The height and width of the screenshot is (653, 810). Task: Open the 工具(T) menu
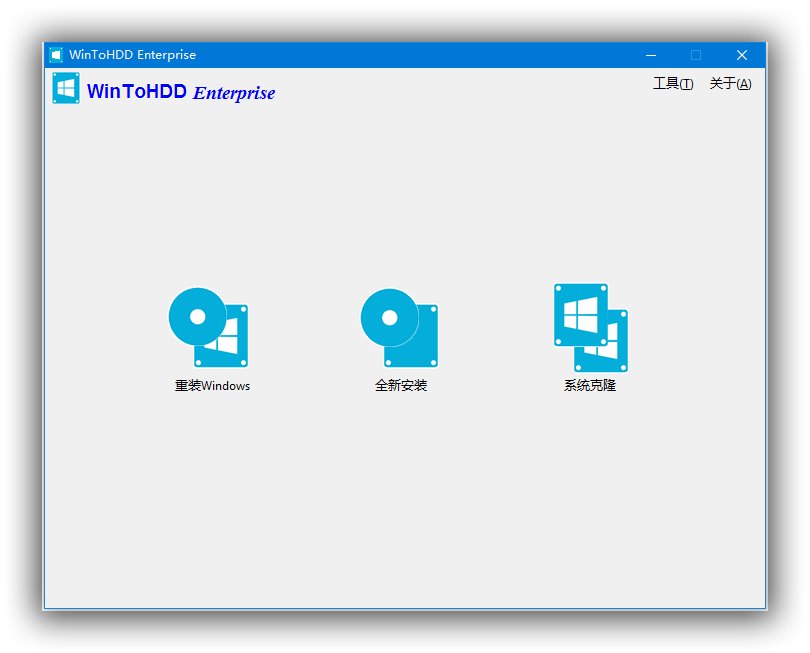673,84
